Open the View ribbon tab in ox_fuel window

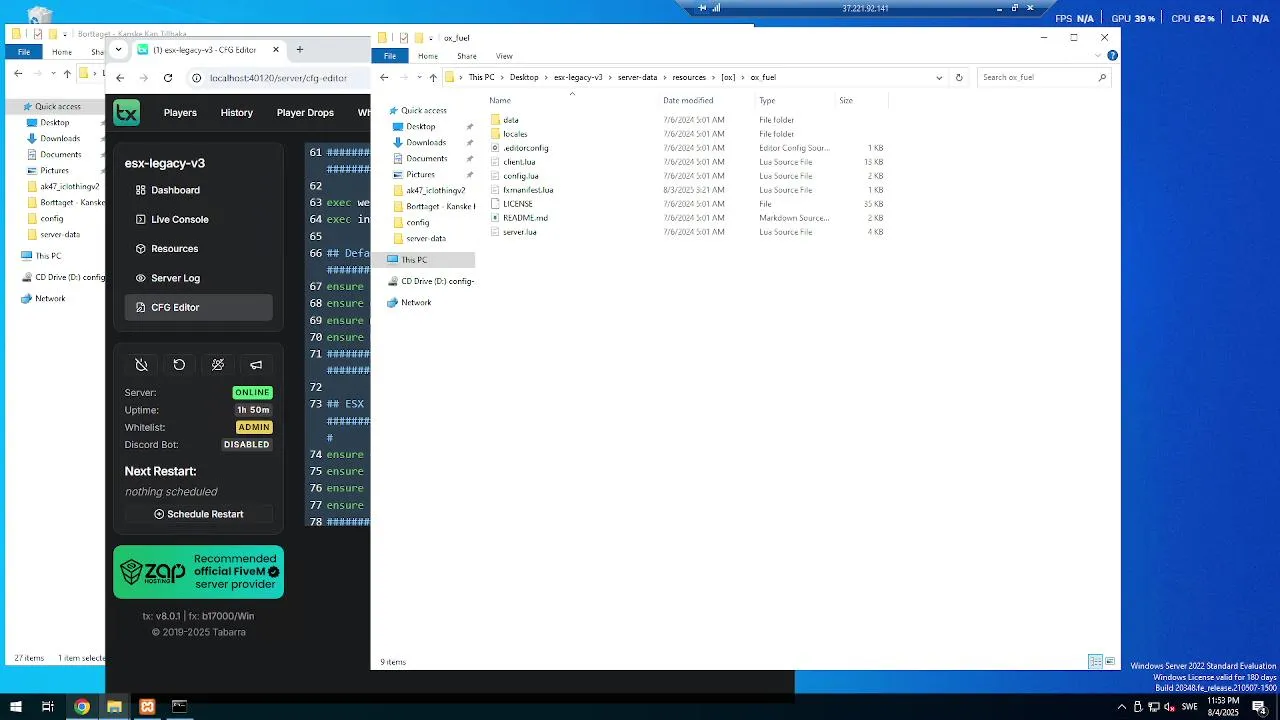click(x=504, y=56)
